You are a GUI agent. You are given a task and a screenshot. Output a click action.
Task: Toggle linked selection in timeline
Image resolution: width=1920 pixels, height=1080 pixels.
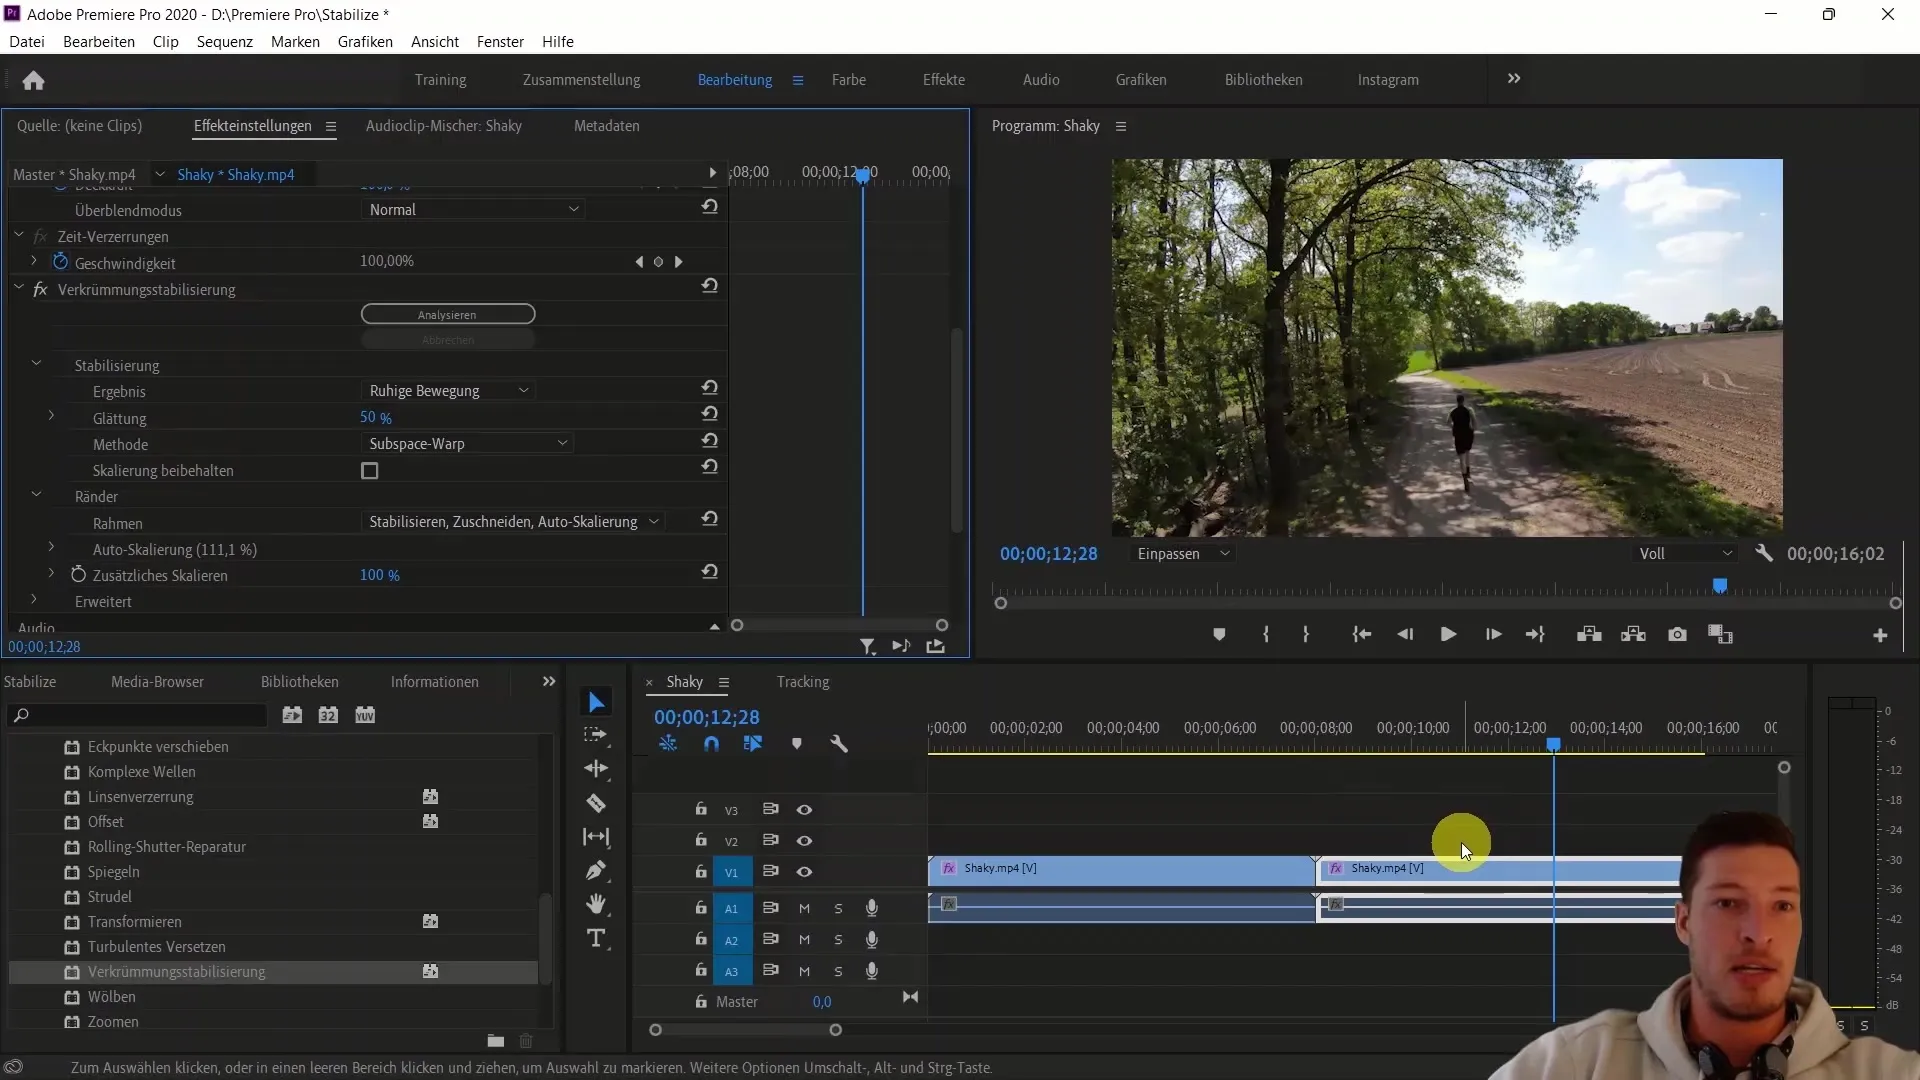pos(753,744)
